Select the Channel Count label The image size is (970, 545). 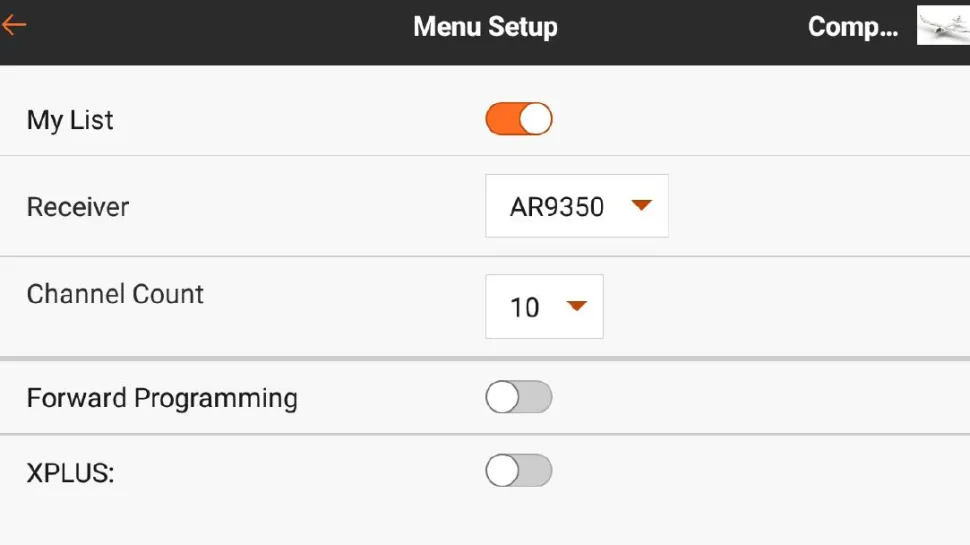115,294
